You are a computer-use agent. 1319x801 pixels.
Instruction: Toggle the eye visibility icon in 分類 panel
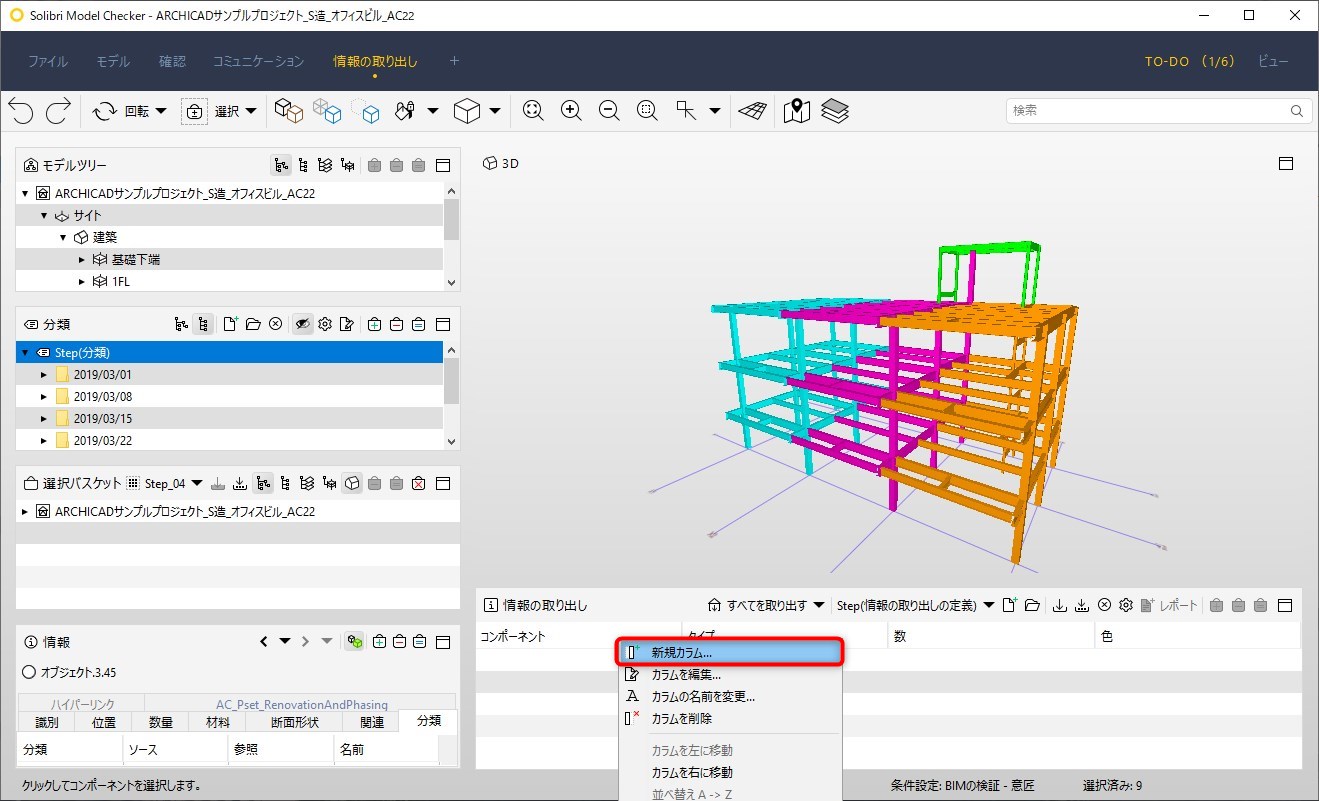[x=302, y=324]
